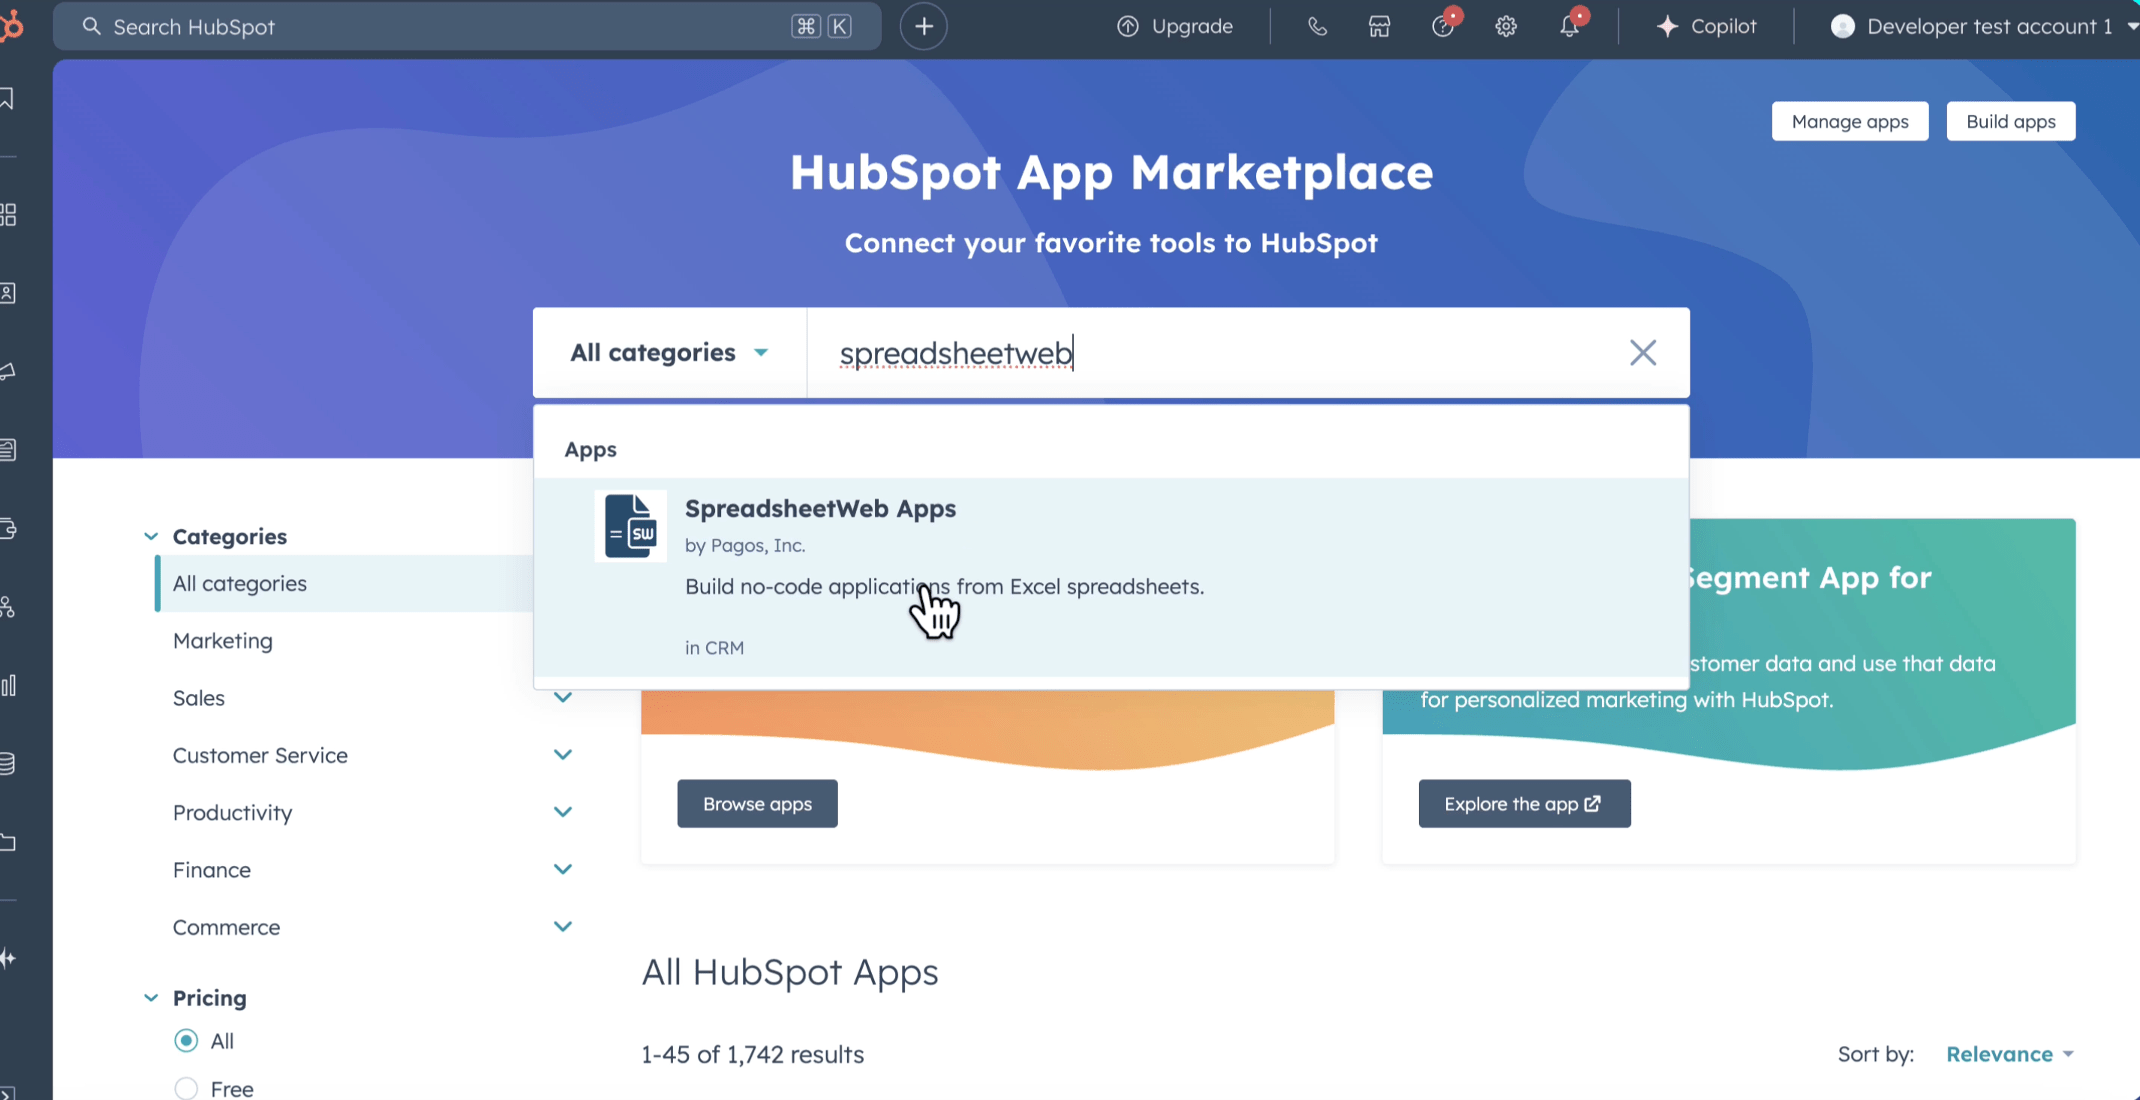Open the notifications bell
2140x1100 pixels.
click(1570, 26)
